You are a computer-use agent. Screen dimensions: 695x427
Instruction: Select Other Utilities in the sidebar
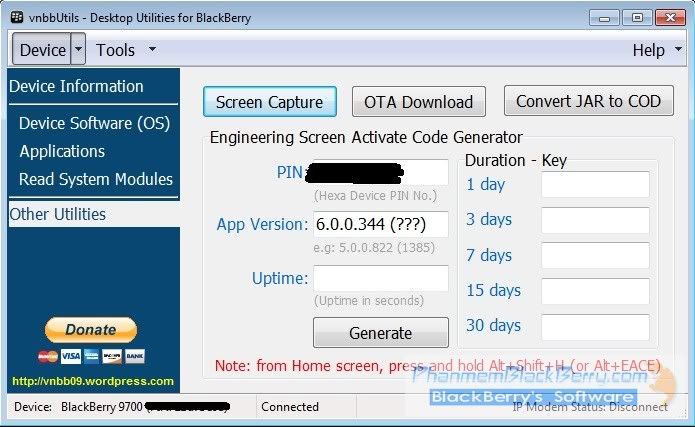pyautogui.click(x=94, y=214)
